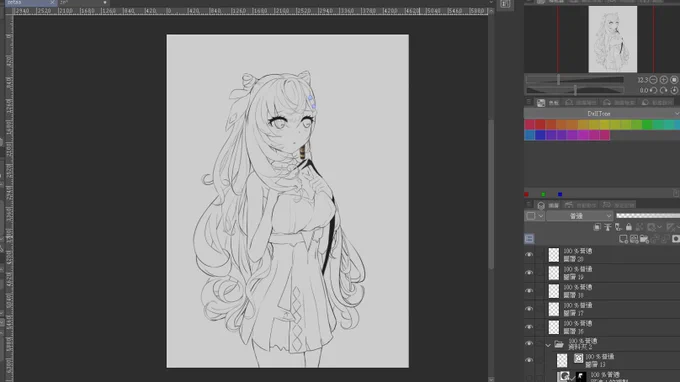Viewport: 680px width, 382px height.
Task: Switch to the third color panel tab
Action: [x=619, y=103]
